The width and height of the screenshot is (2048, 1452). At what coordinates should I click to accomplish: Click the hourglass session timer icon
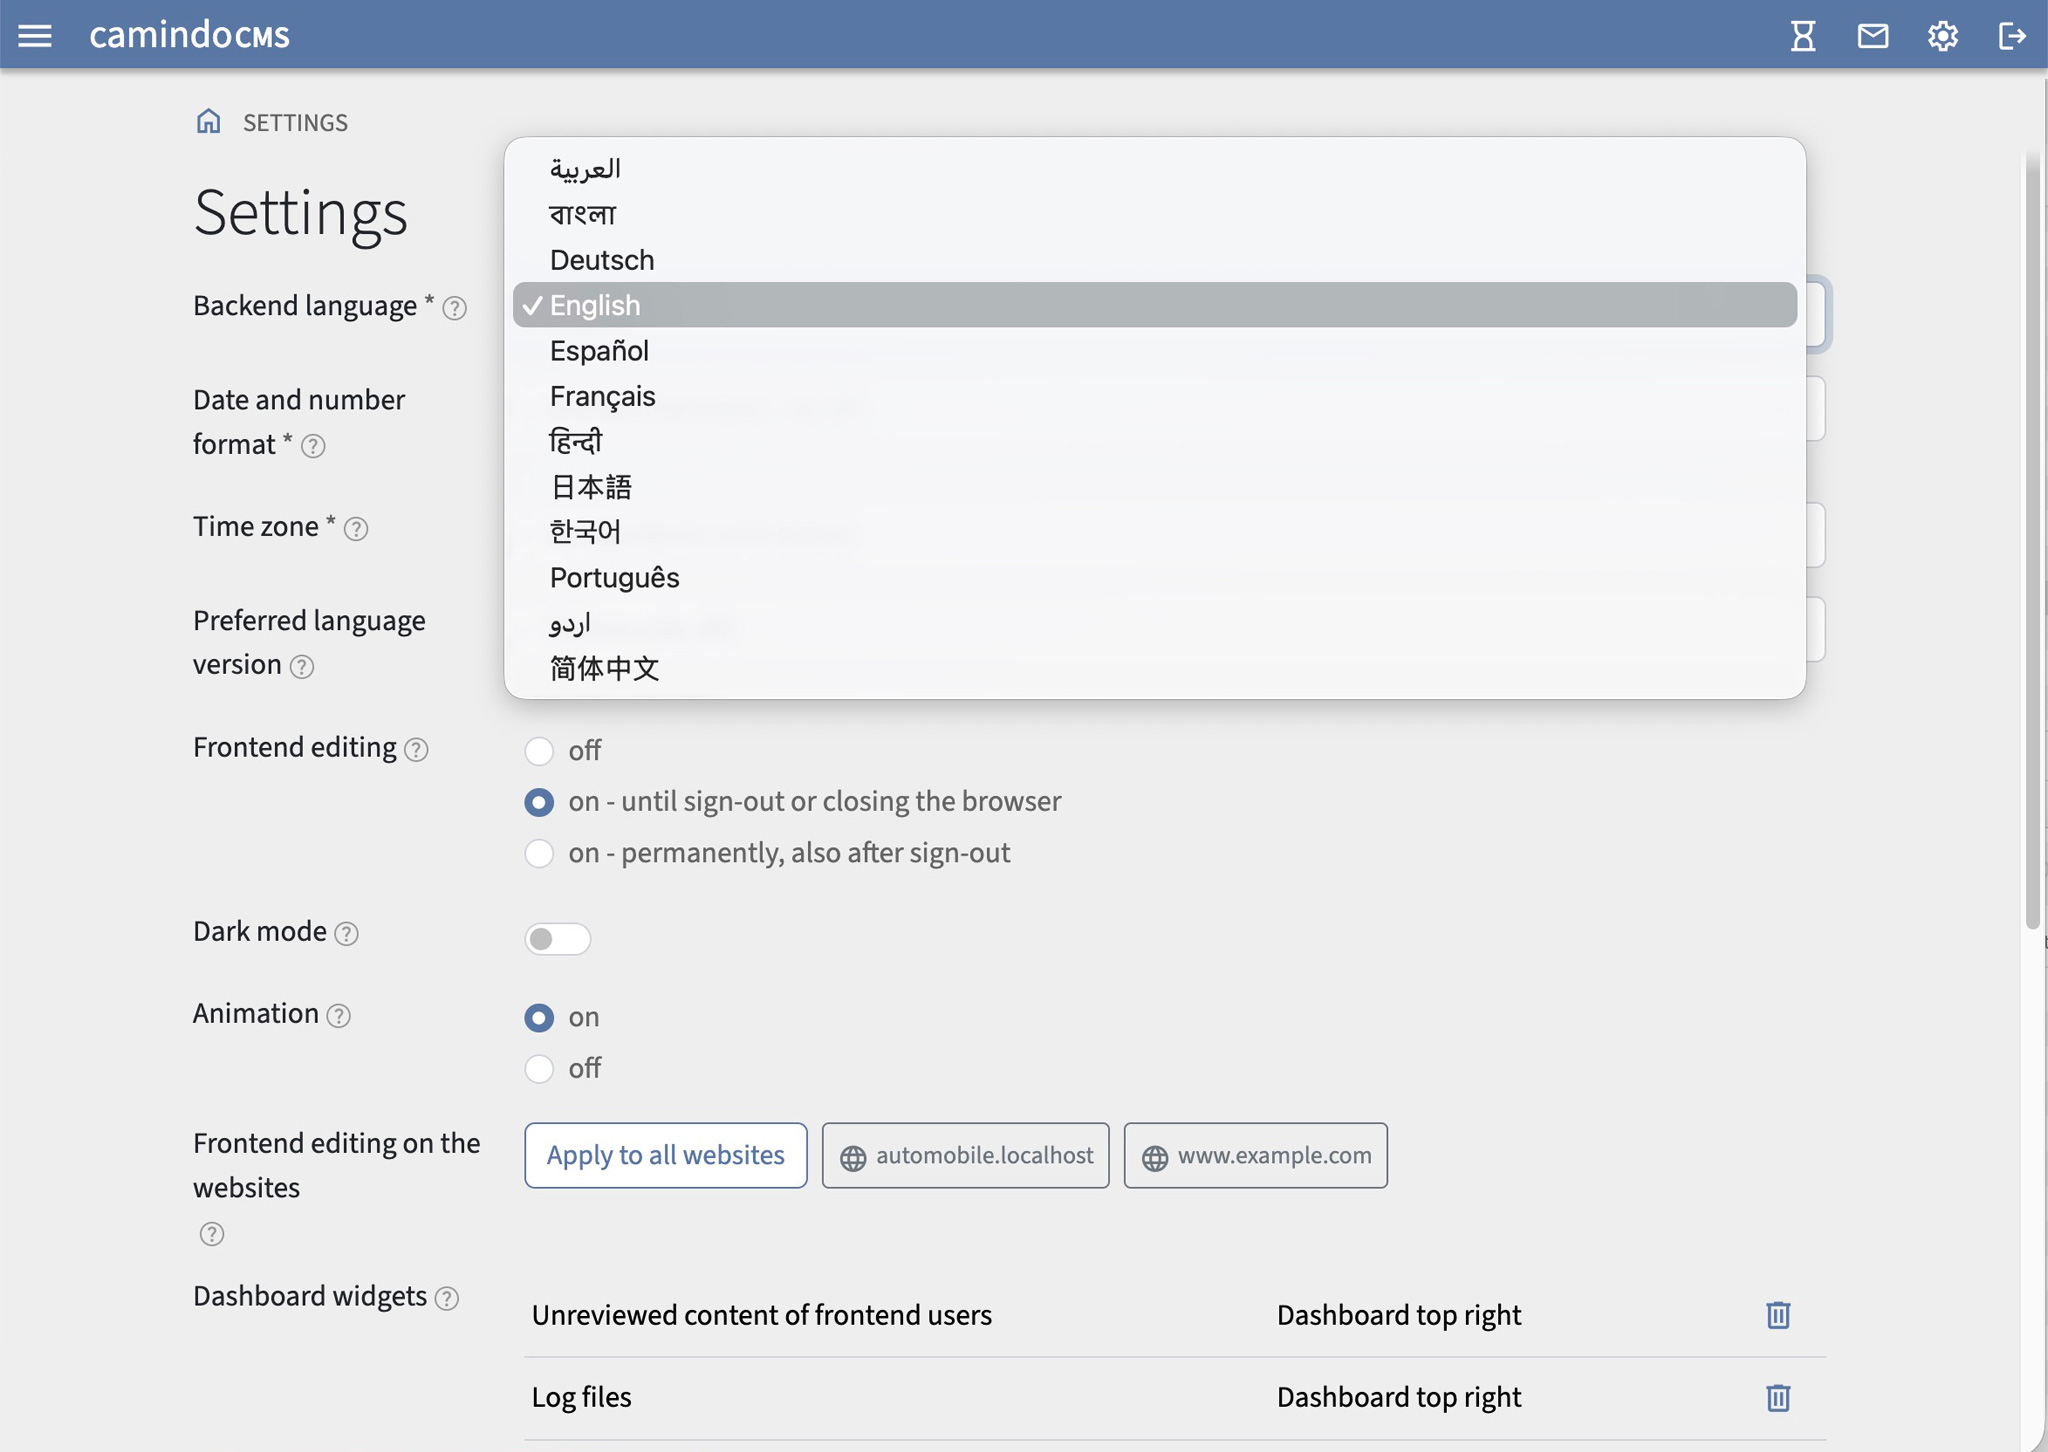tap(1803, 36)
